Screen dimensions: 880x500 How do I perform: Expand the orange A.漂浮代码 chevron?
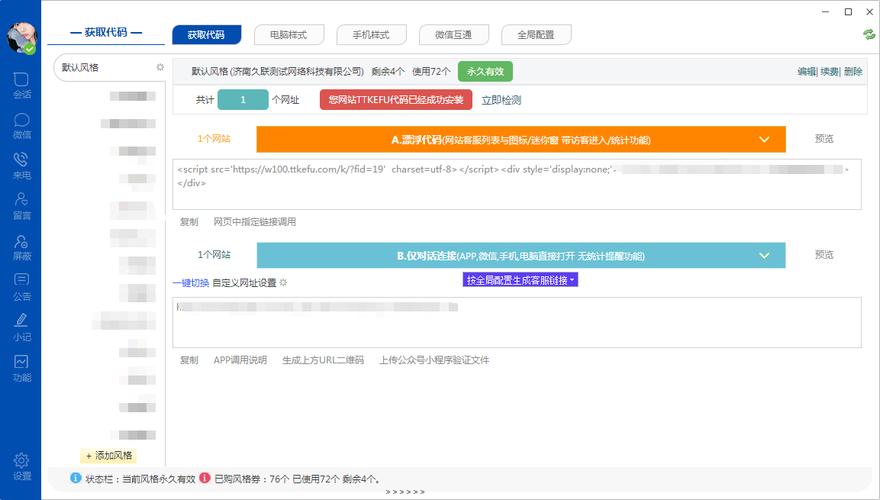pyautogui.click(x=764, y=139)
